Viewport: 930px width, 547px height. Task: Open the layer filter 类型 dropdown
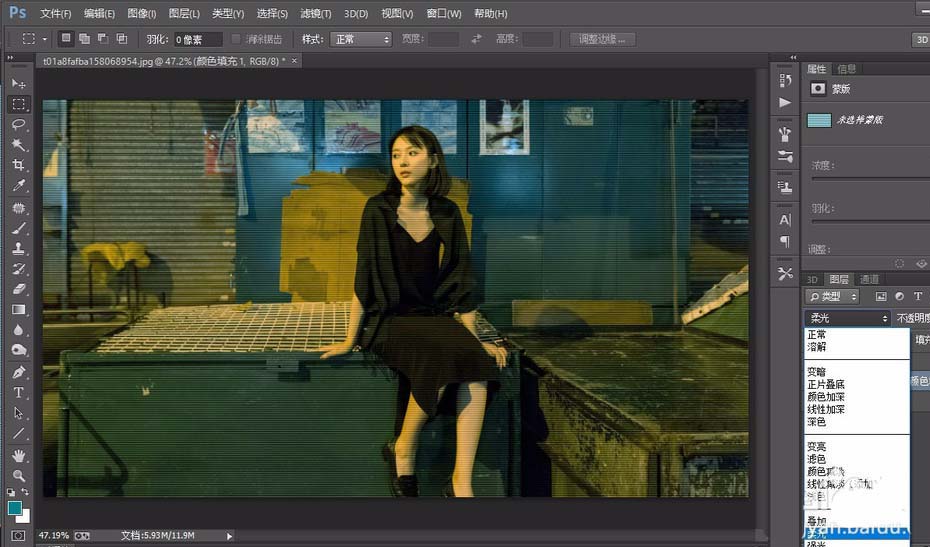pyautogui.click(x=834, y=297)
